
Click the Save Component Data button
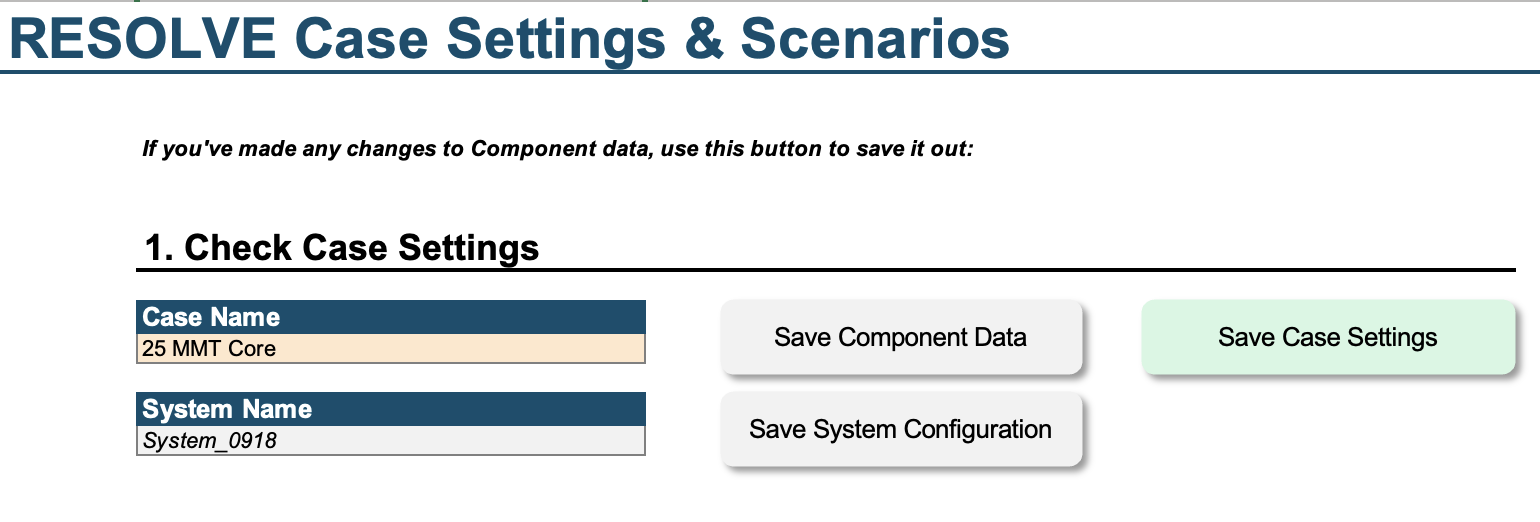[901, 337]
